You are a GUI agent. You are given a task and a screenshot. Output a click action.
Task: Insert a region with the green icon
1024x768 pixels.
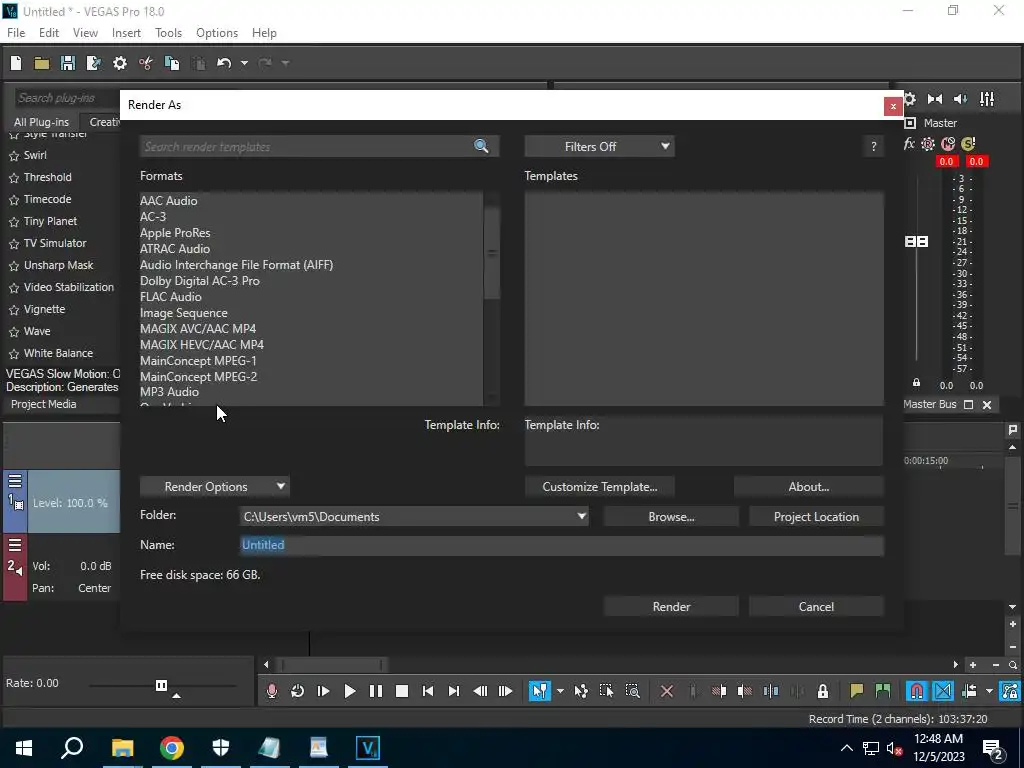tap(883, 691)
